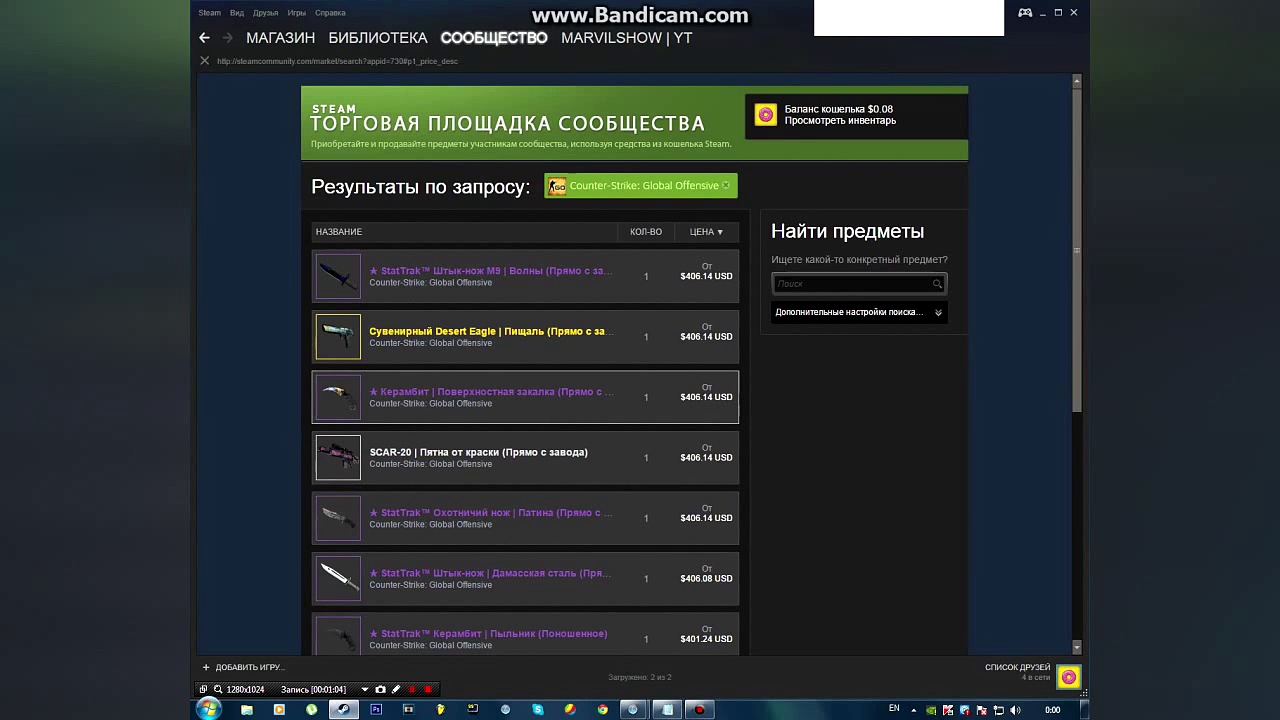Open the Windows Start menu
Screen dimensions: 1280x720
tap(208, 709)
